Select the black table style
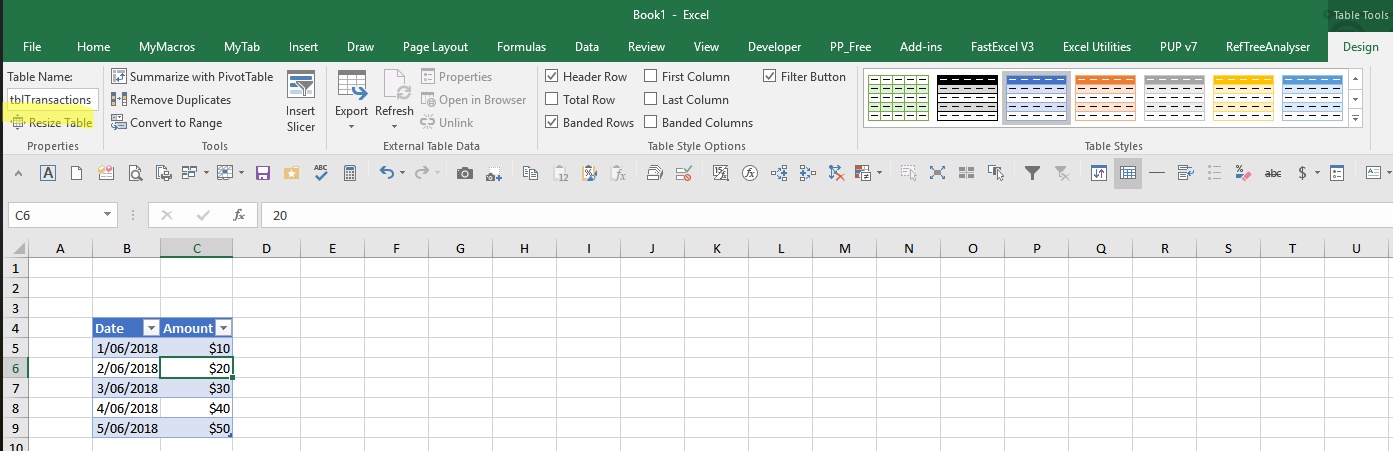 point(967,97)
